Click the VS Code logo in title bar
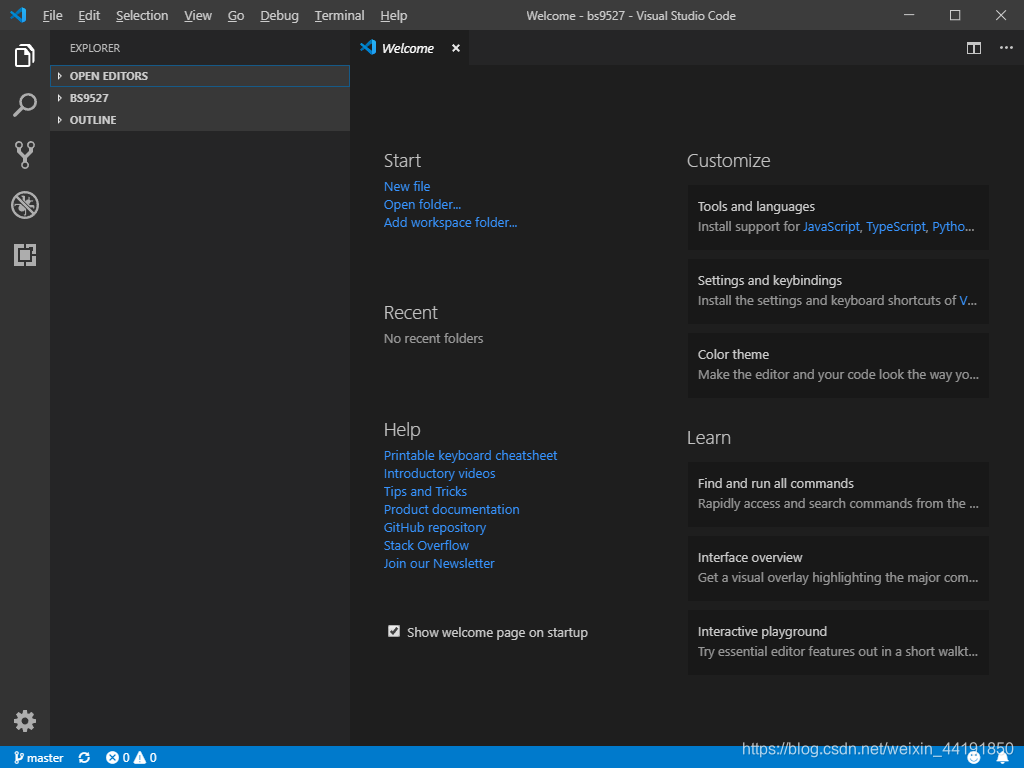 18,15
